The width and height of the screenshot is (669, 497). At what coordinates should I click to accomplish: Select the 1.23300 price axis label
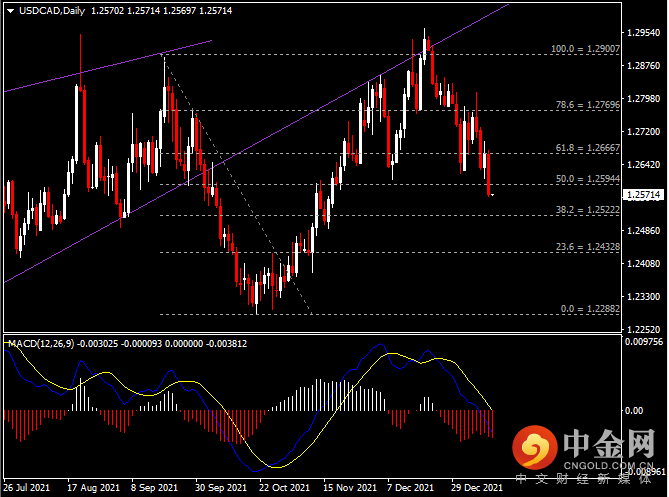click(x=643, y=297)
